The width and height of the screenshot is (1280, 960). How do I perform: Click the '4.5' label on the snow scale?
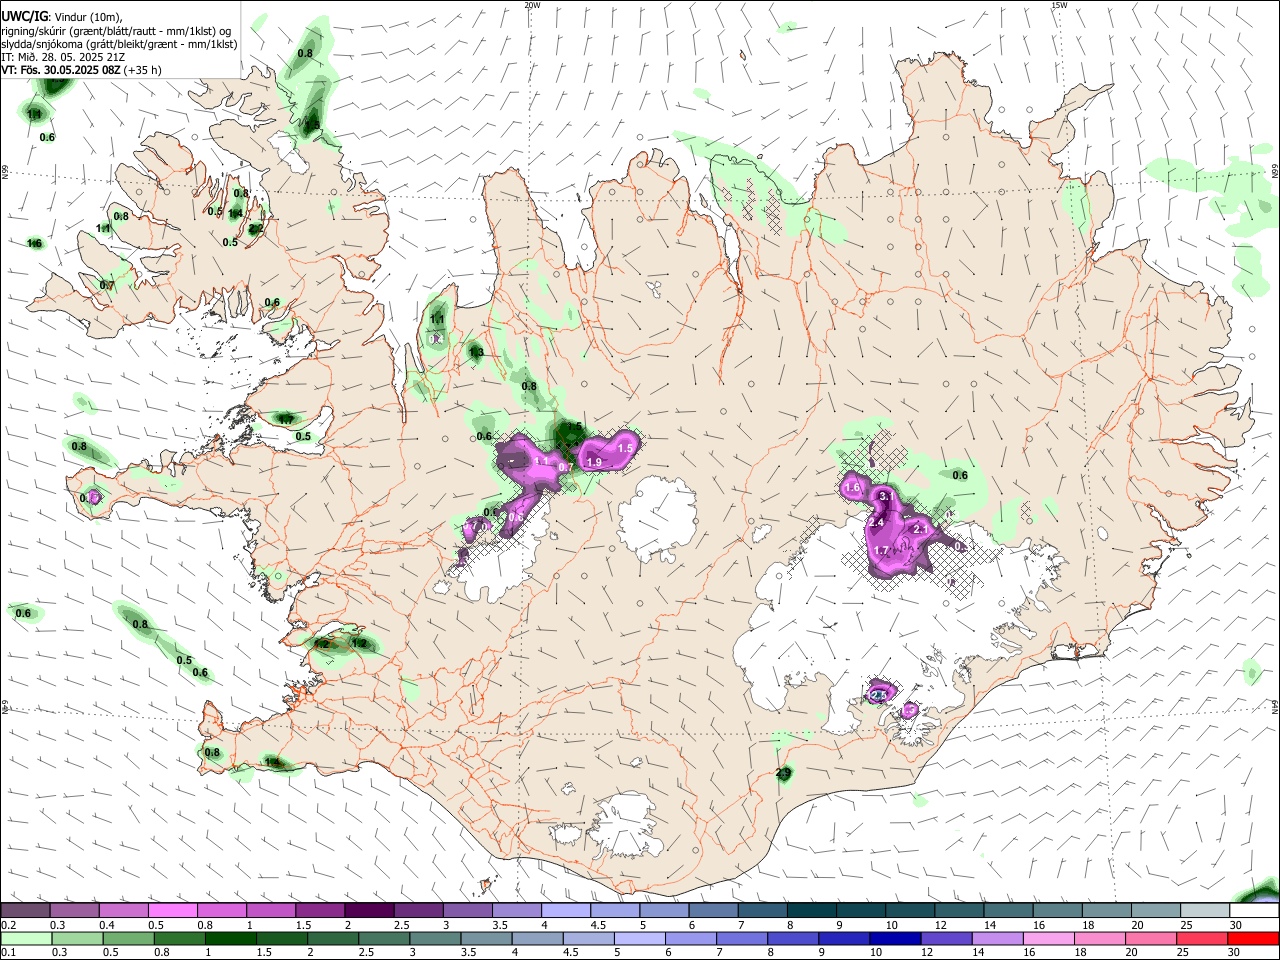coord(598,925)
